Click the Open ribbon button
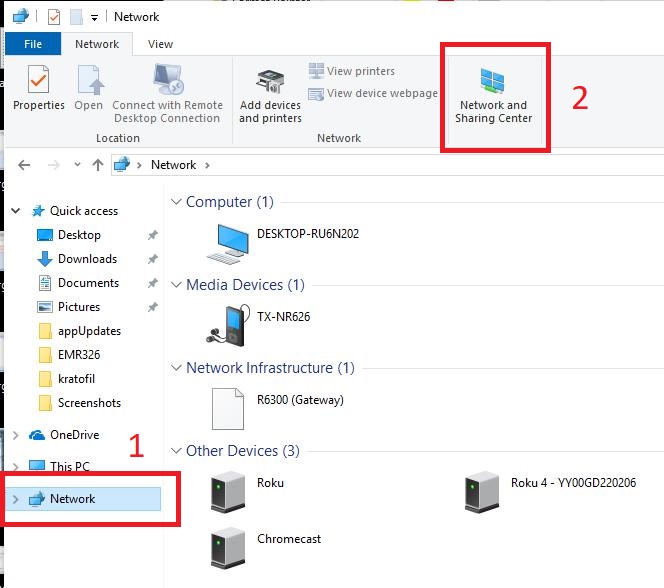 tap(89, 88)
